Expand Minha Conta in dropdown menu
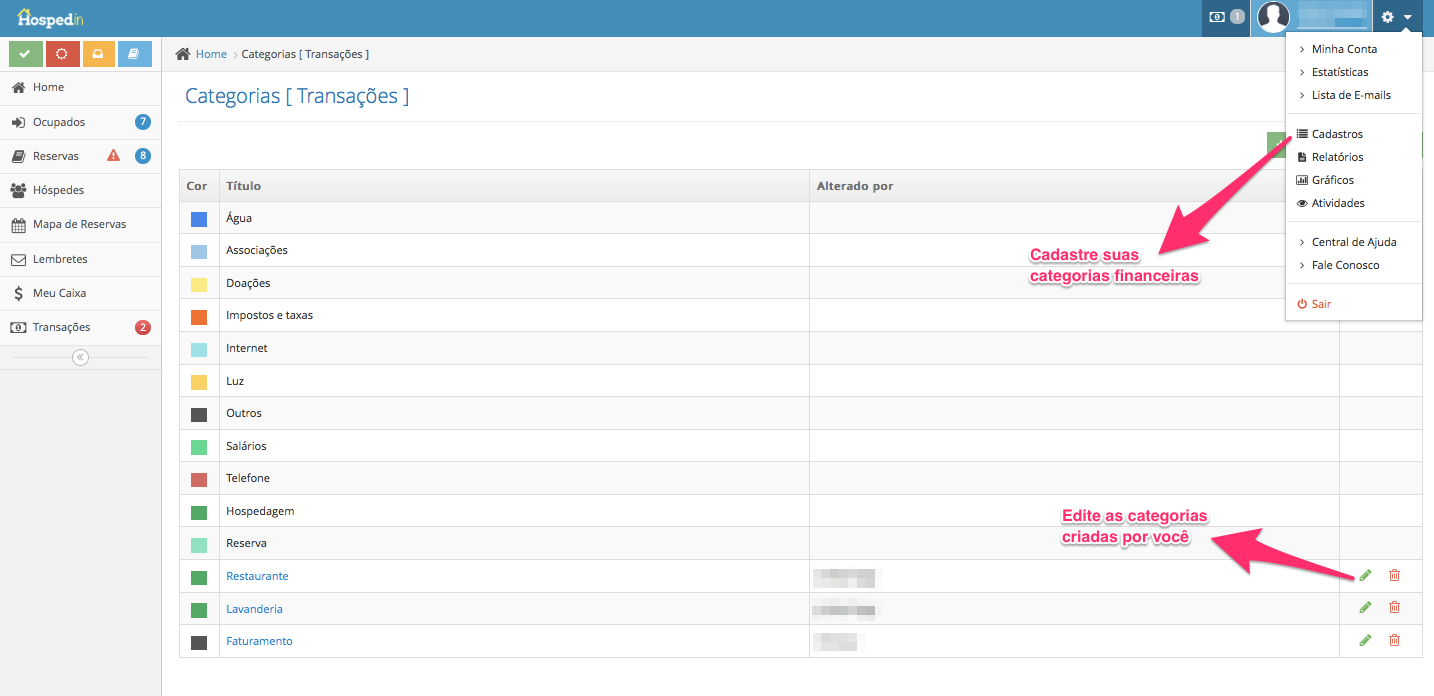This screenshot has height=696, width=1434. click(x=1344, y=49)
